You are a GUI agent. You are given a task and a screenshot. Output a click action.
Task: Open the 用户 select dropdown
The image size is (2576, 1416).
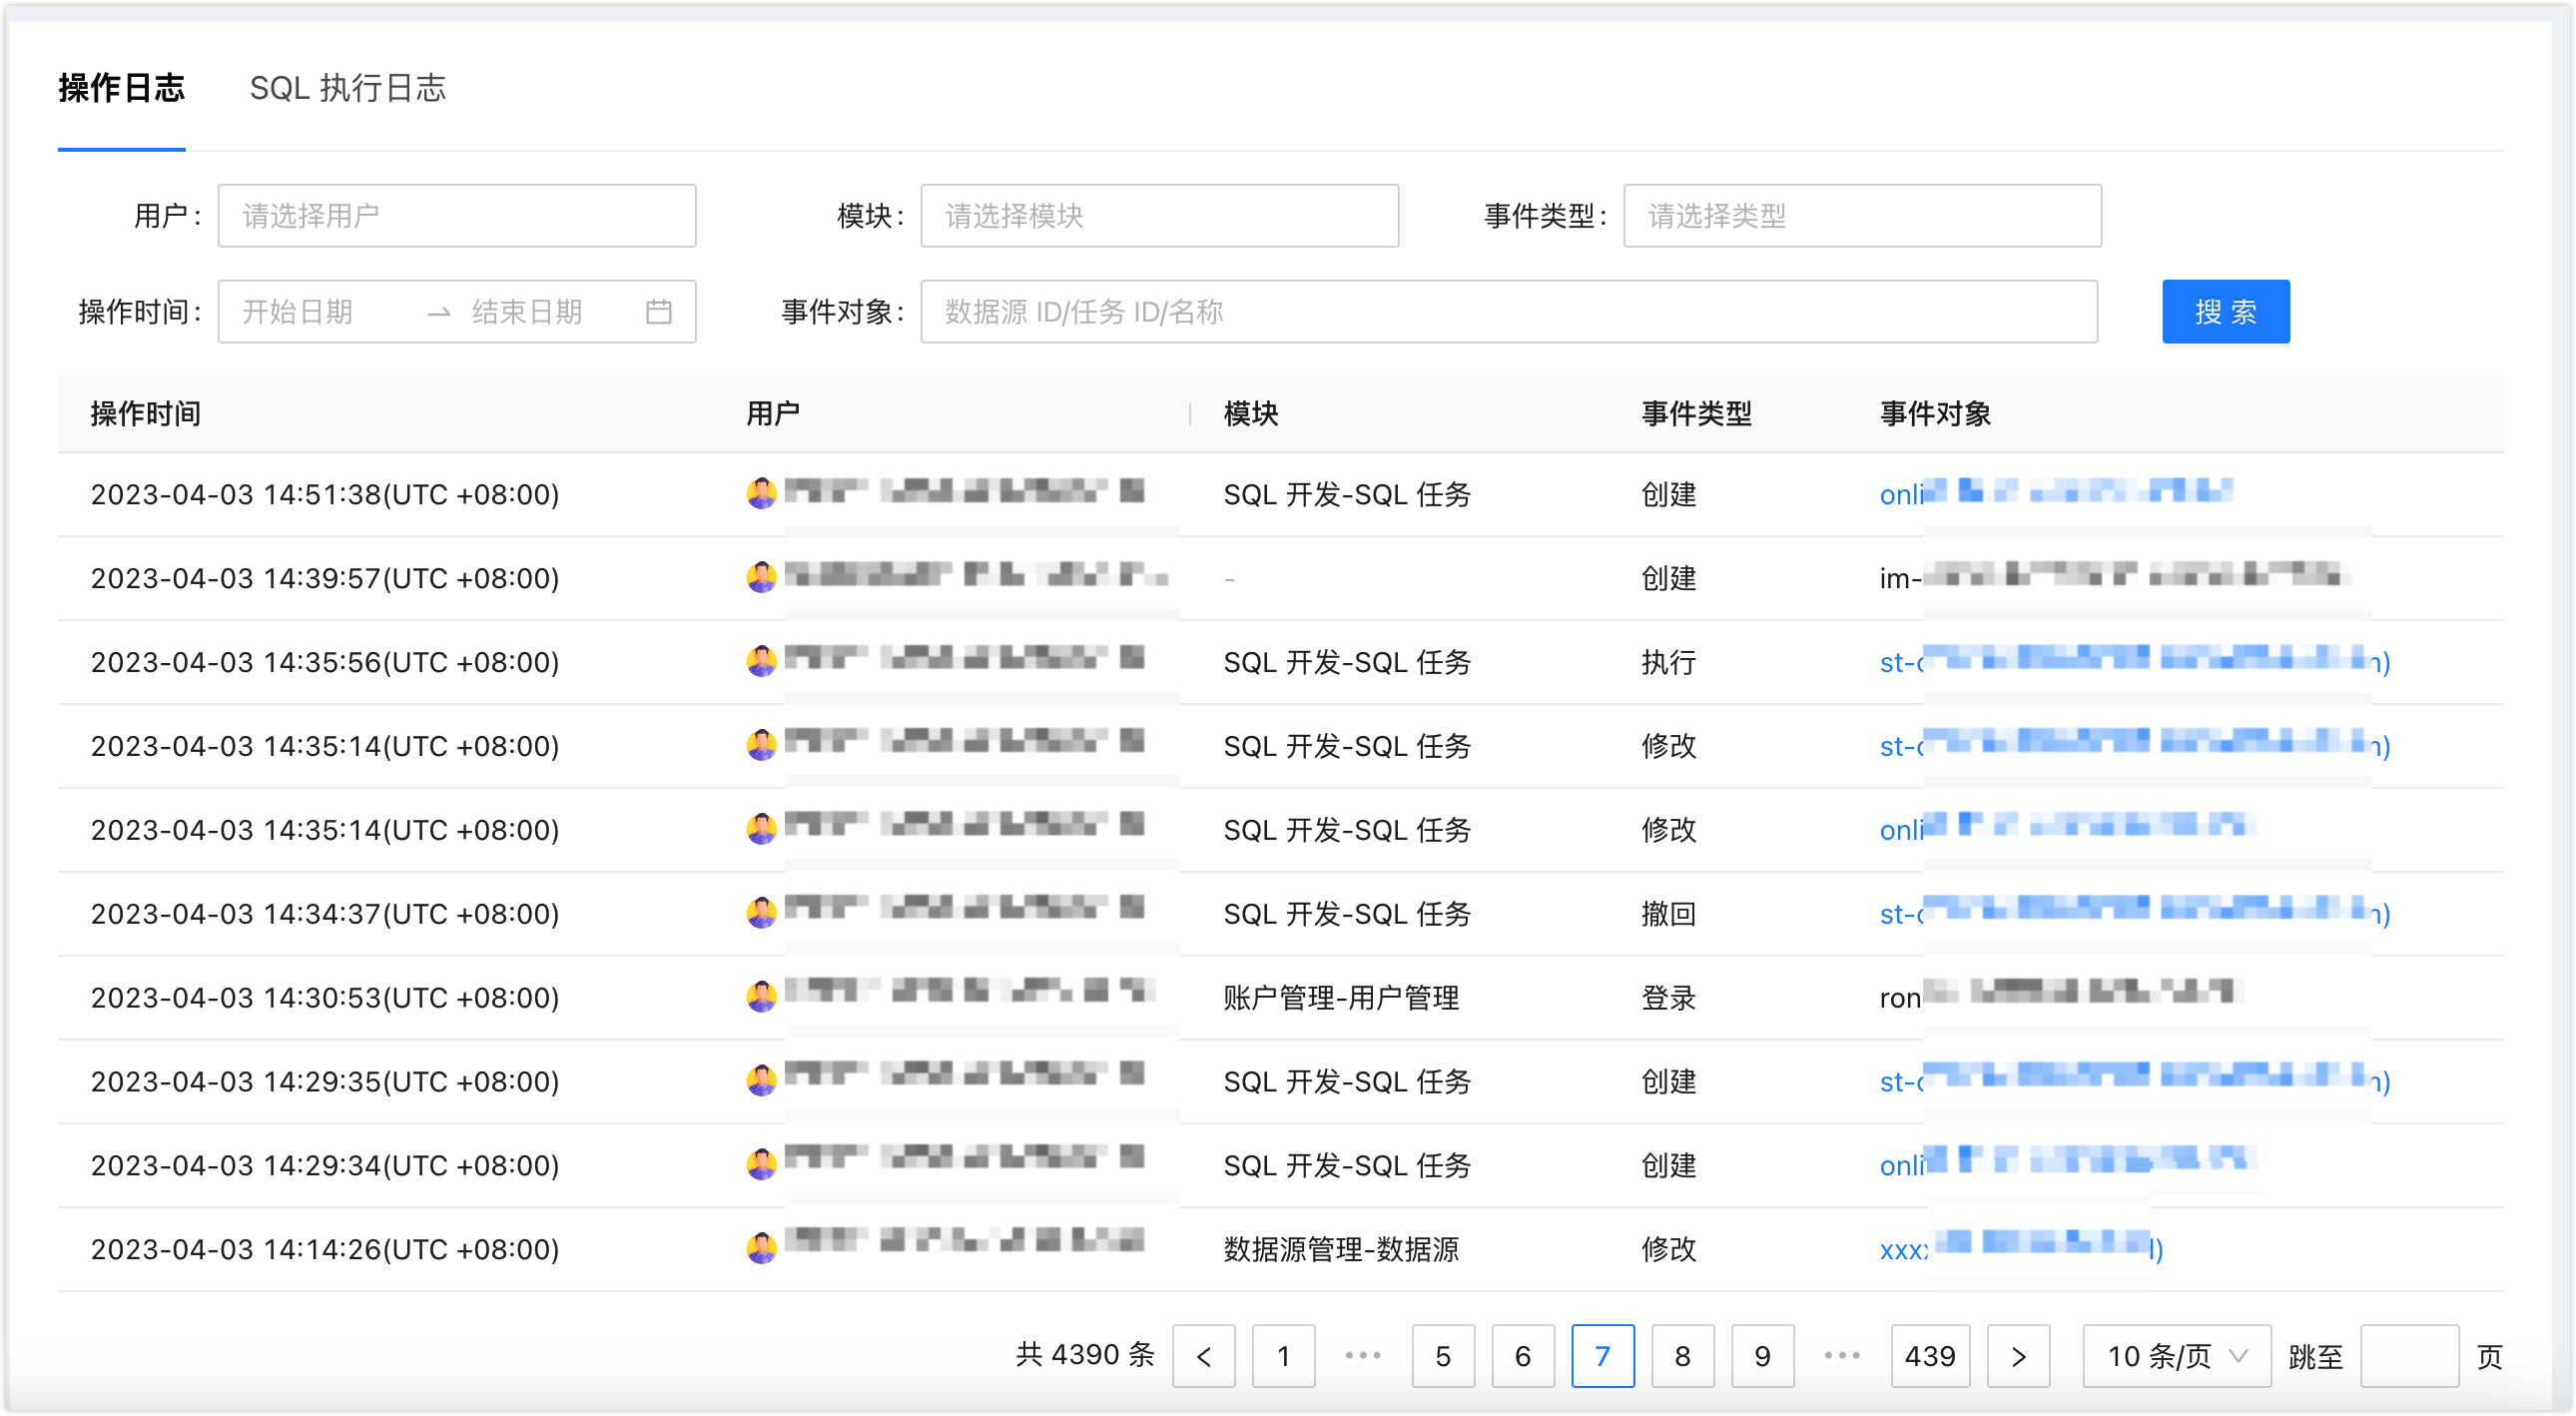pyautogui.click(x=457, y=216)
